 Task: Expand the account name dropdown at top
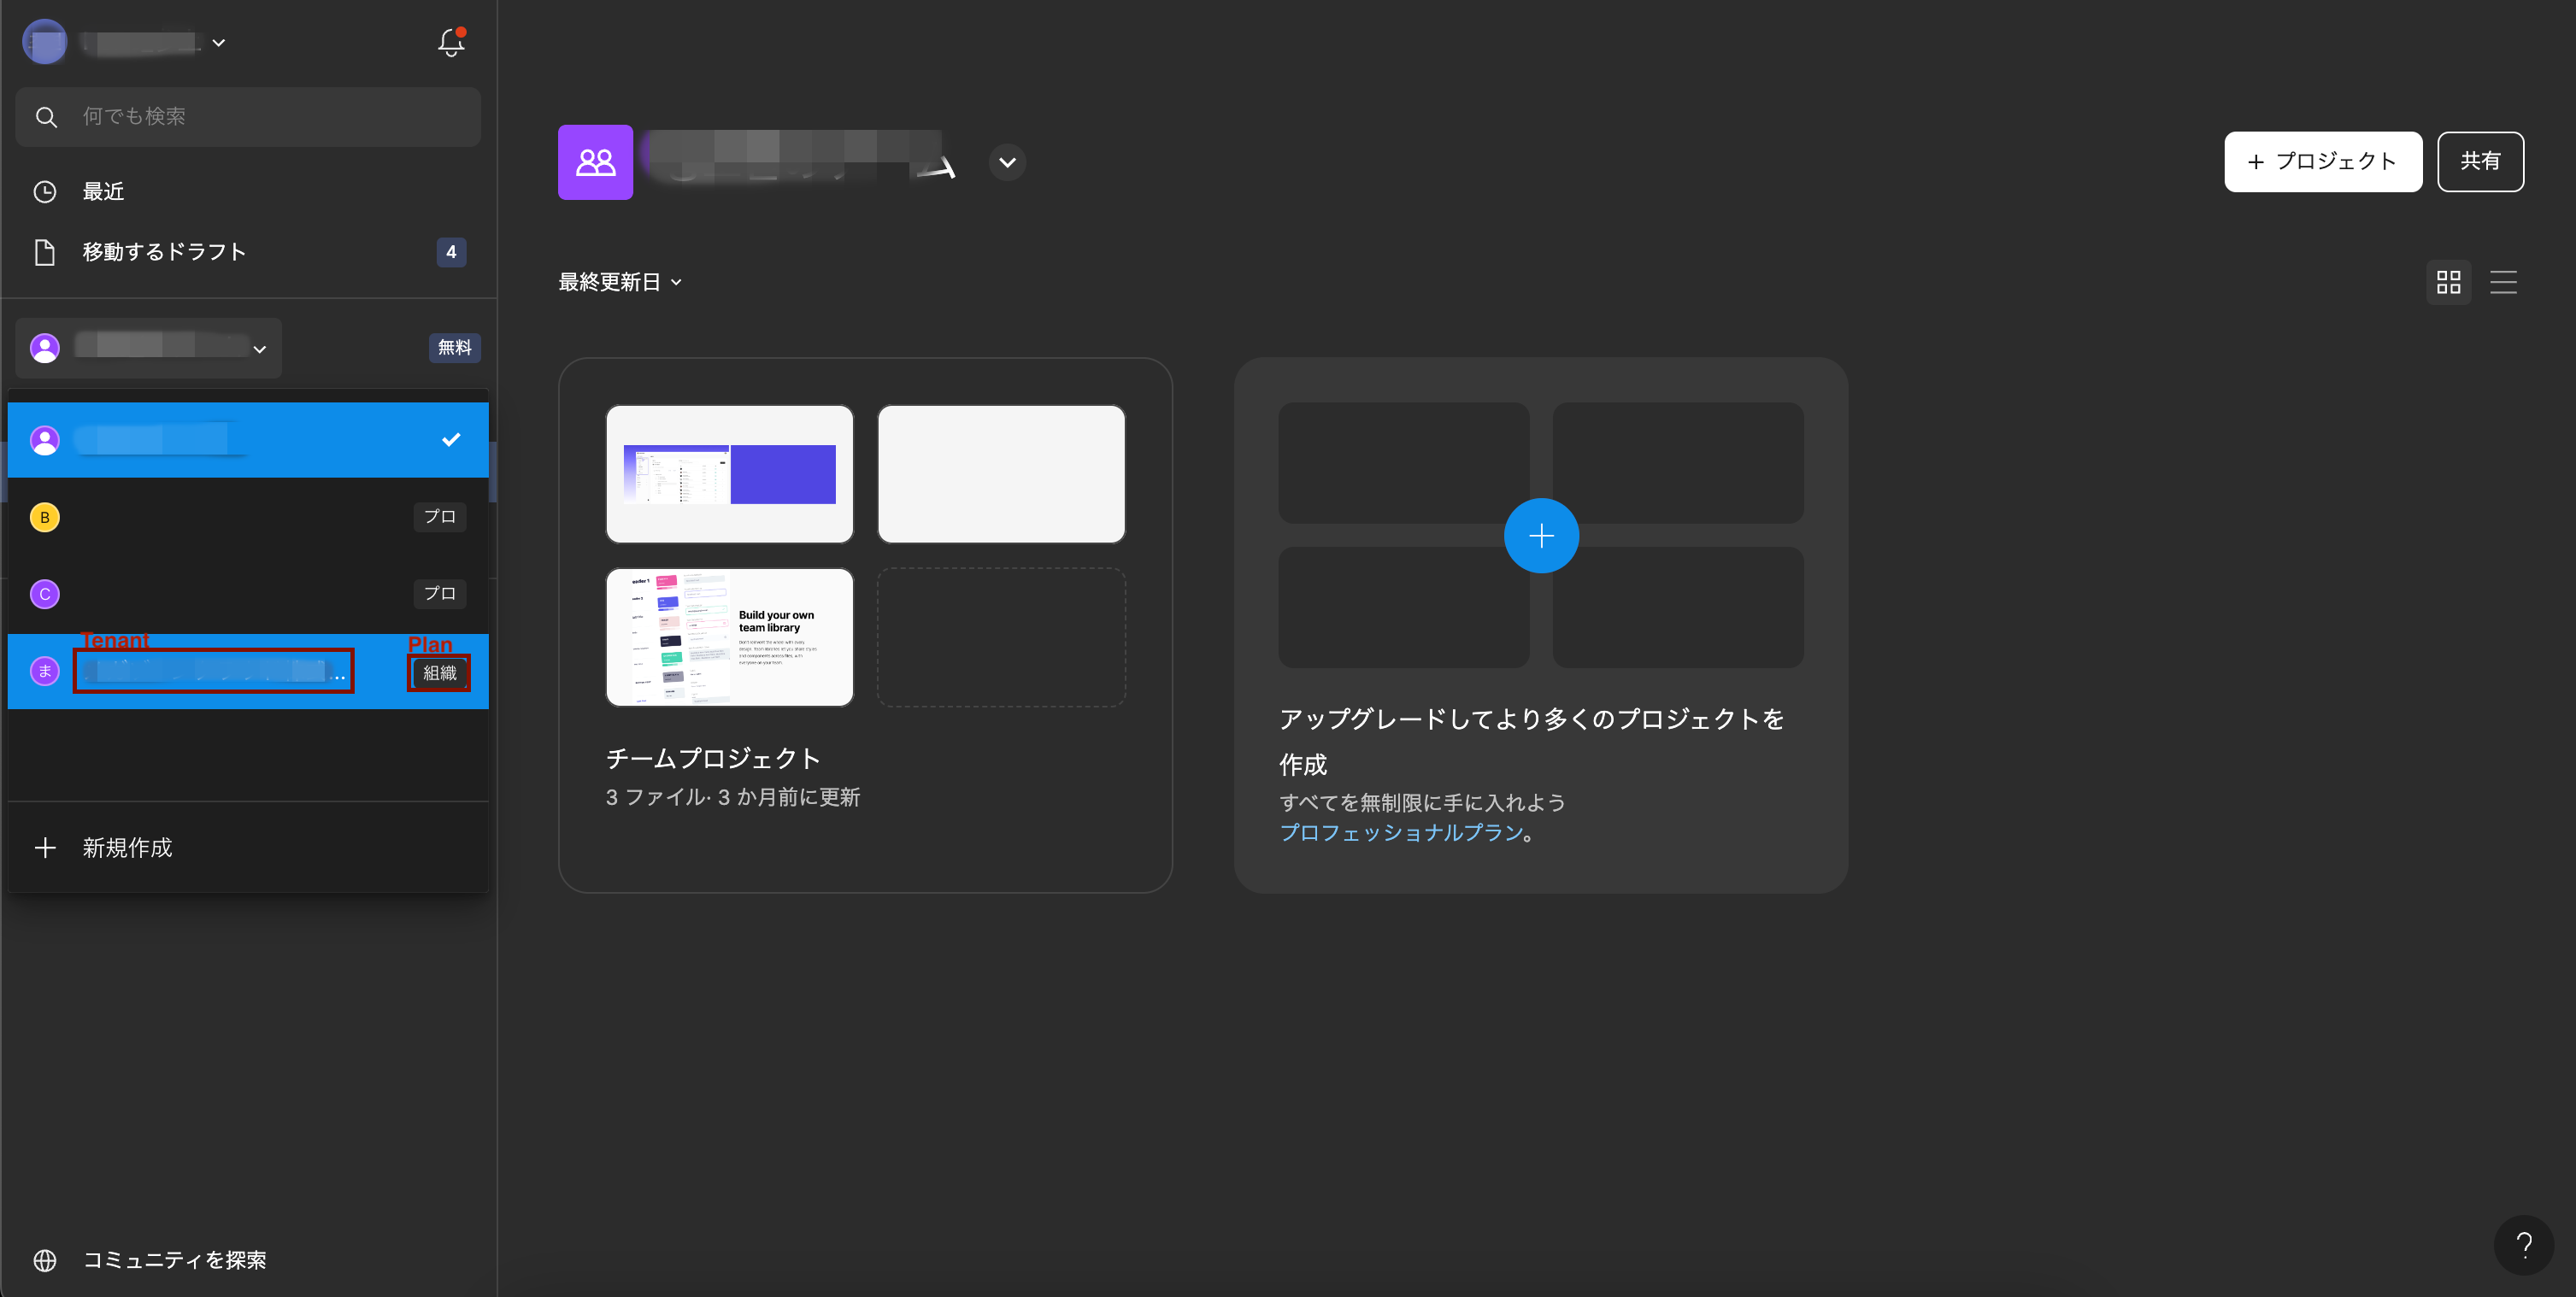click(218, 43)
